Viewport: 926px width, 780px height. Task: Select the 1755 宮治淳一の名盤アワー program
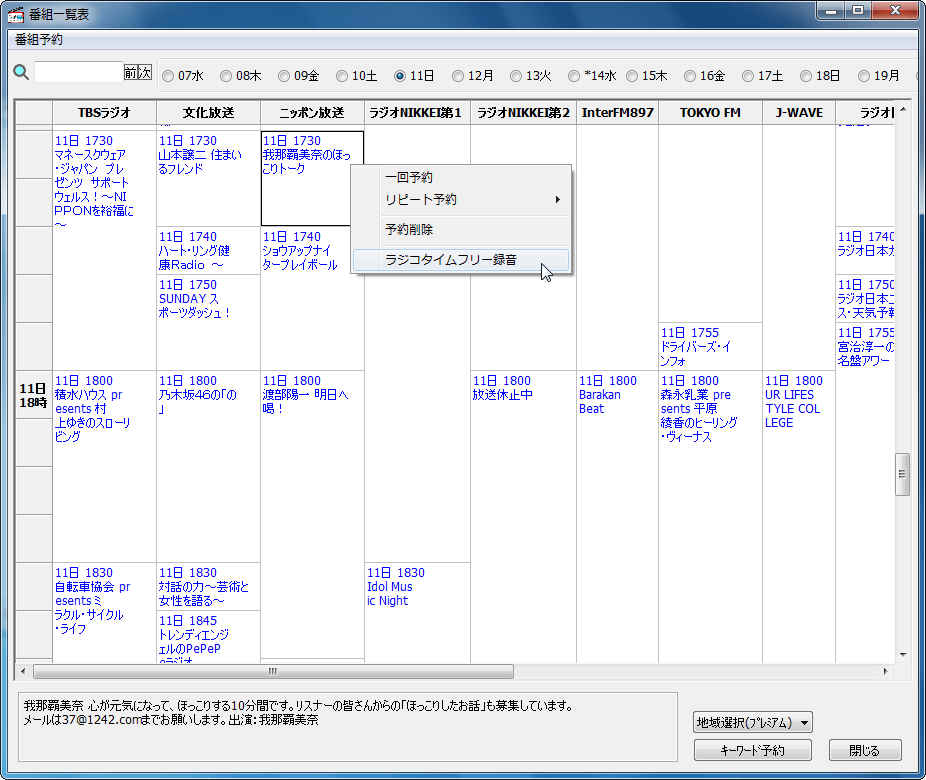(x=866, y=347)
